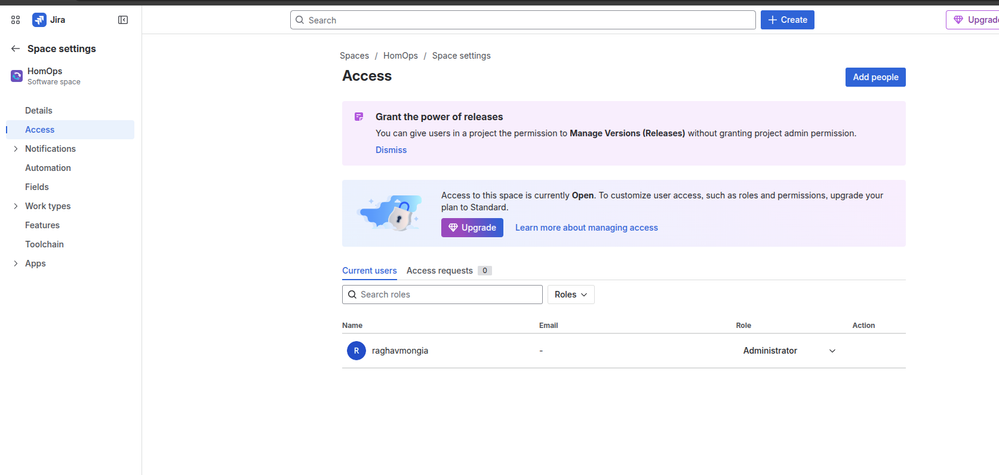Go to the Spaces breadcrumb
This screenshot has width=999, height=475.
pos(354,55)
